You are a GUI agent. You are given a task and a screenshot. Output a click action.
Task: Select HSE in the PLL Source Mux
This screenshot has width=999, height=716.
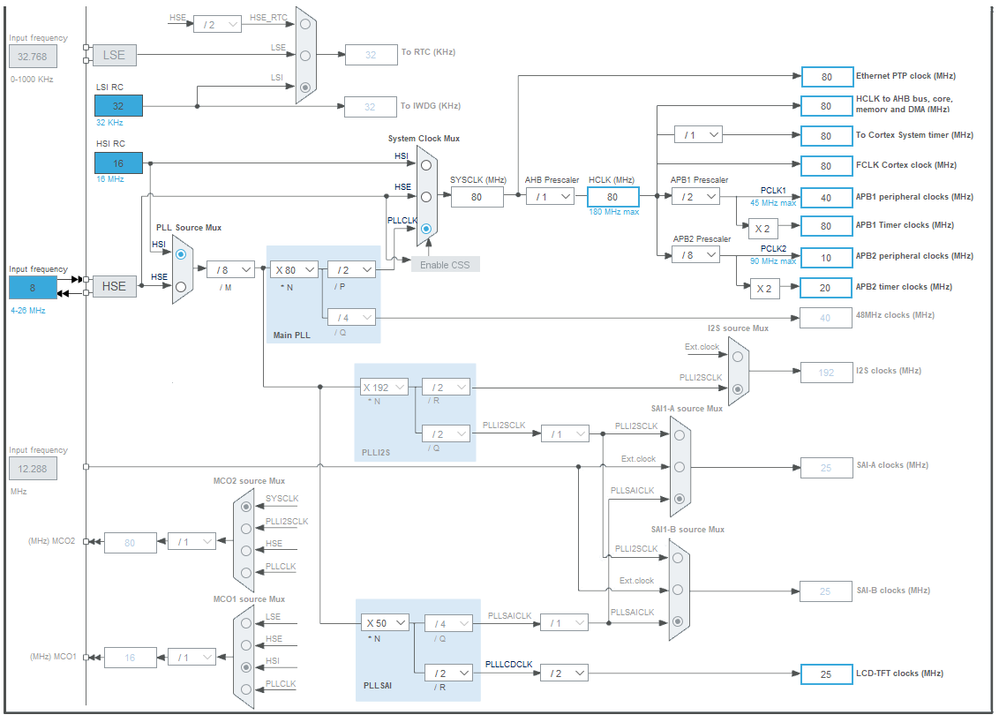click(181, 287)
